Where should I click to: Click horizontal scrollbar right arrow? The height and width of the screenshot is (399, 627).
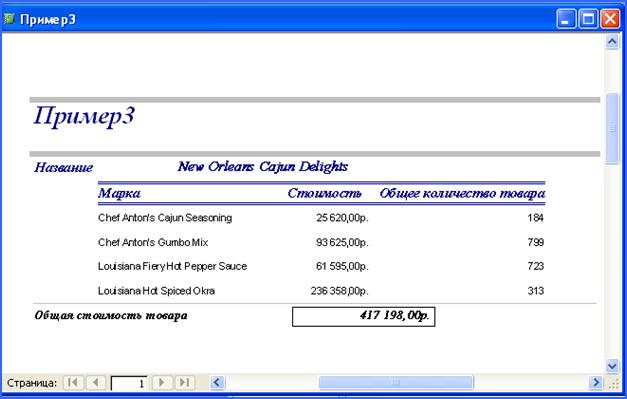click(595, 383)
